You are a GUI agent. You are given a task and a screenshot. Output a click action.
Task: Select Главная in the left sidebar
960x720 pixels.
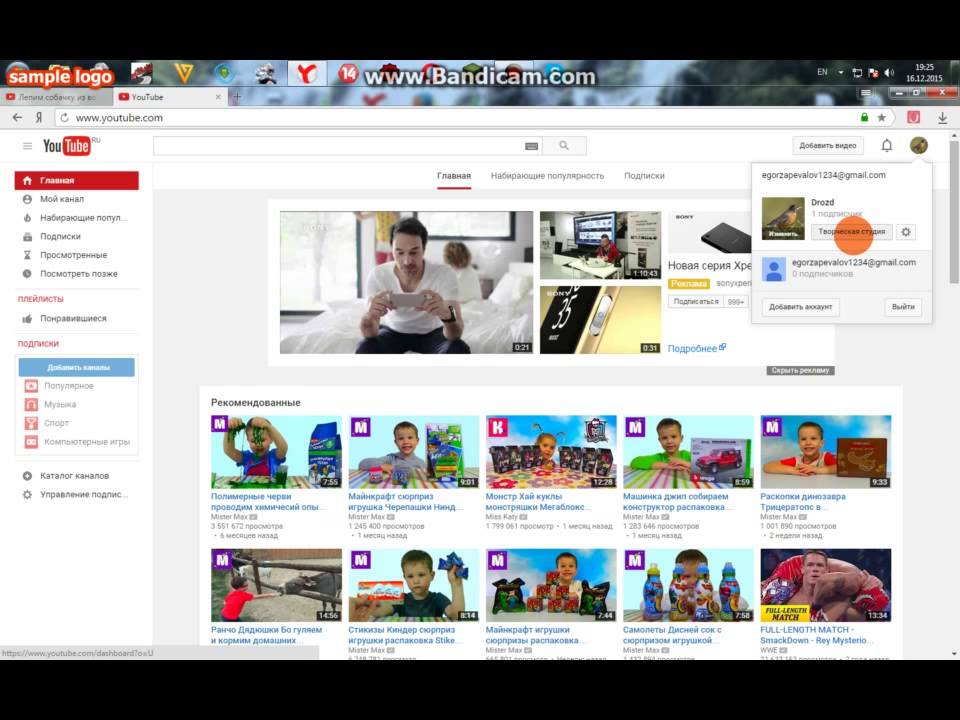click(x=77, y=181)
